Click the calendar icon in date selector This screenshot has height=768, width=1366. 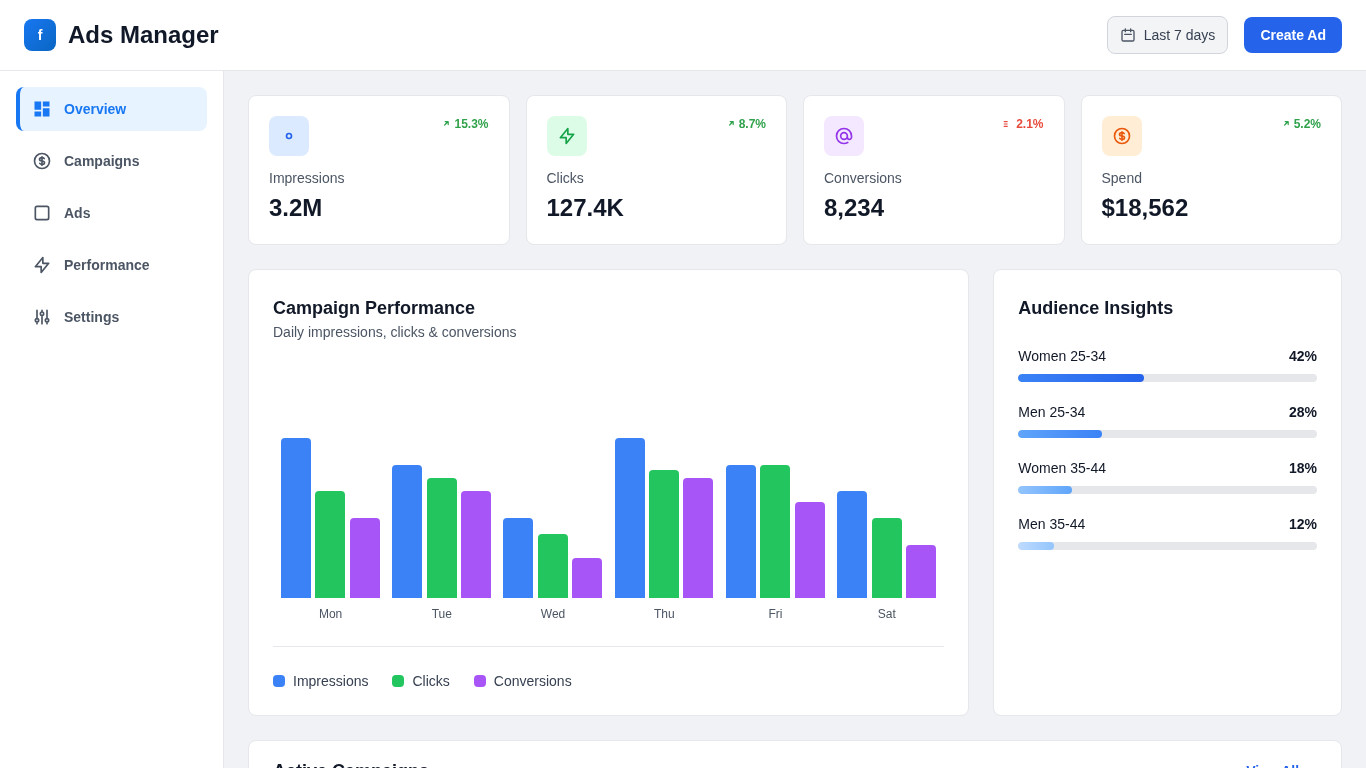[1128, 35]
